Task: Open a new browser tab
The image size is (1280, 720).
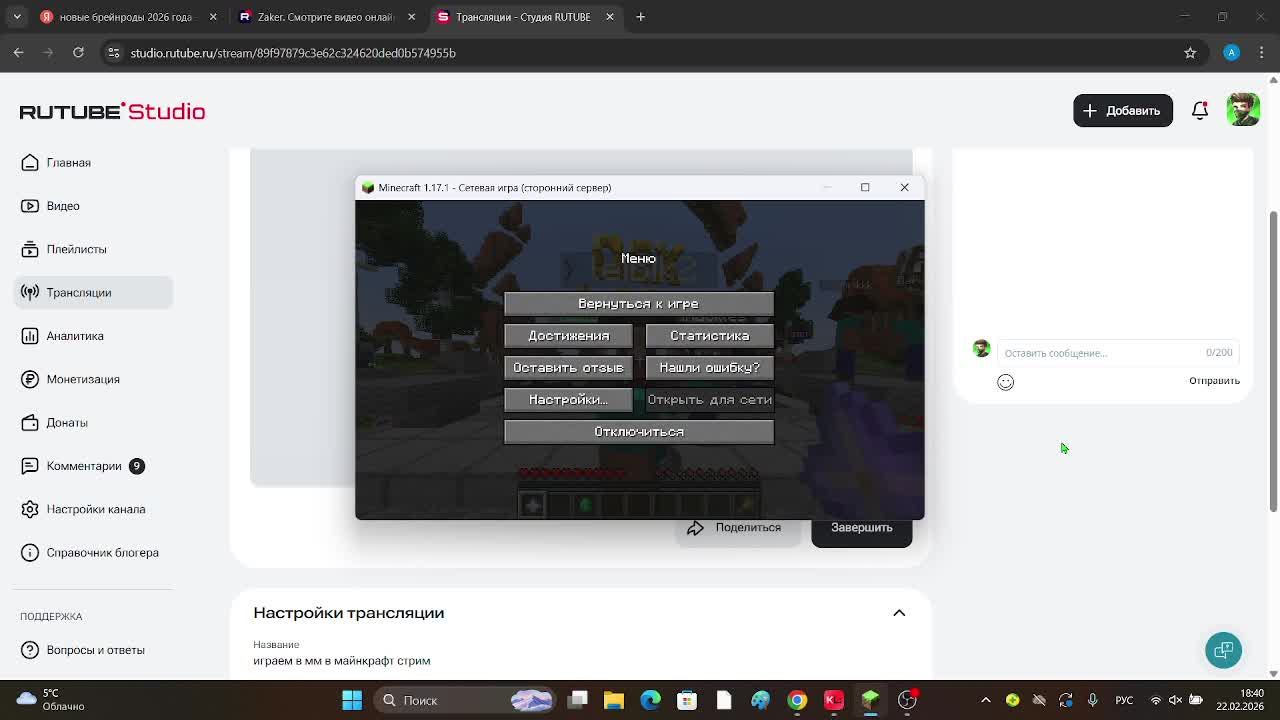Action: pyautogui.click(x=641, y=17)
